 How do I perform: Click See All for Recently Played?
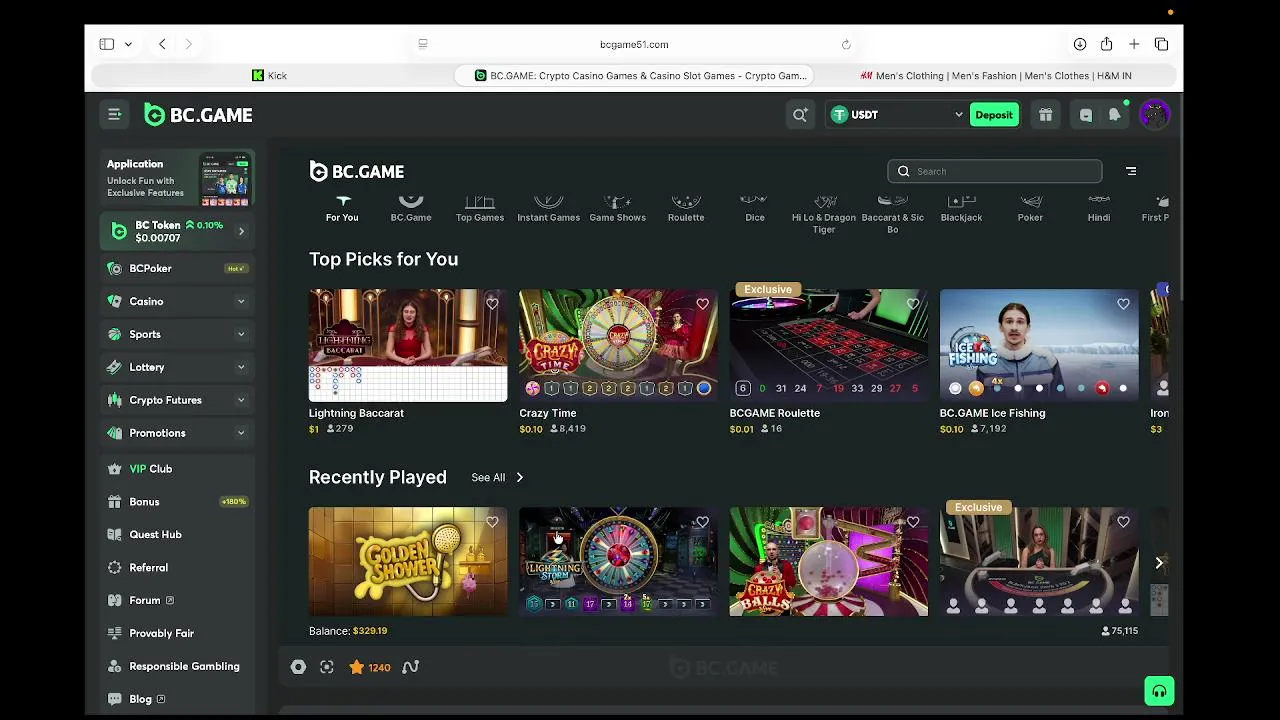click(x=497, y=477)
